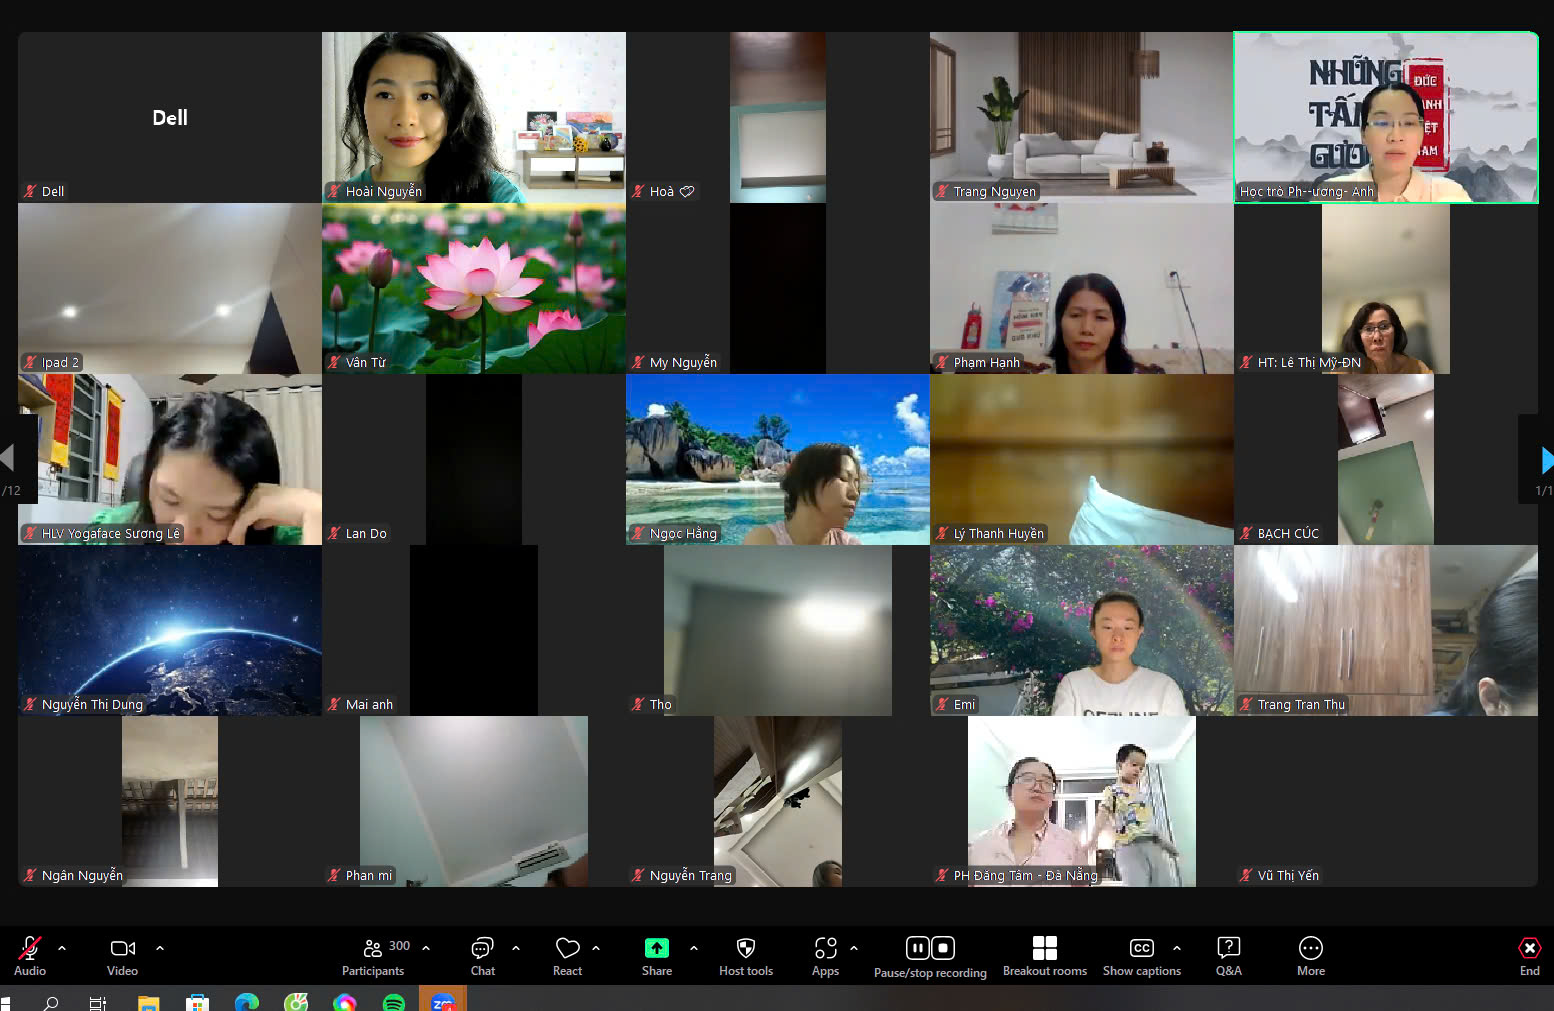
Task: Click the "PH Đăng Tâm - Đà Nẵng" label
Action: tap(1025, 875)
